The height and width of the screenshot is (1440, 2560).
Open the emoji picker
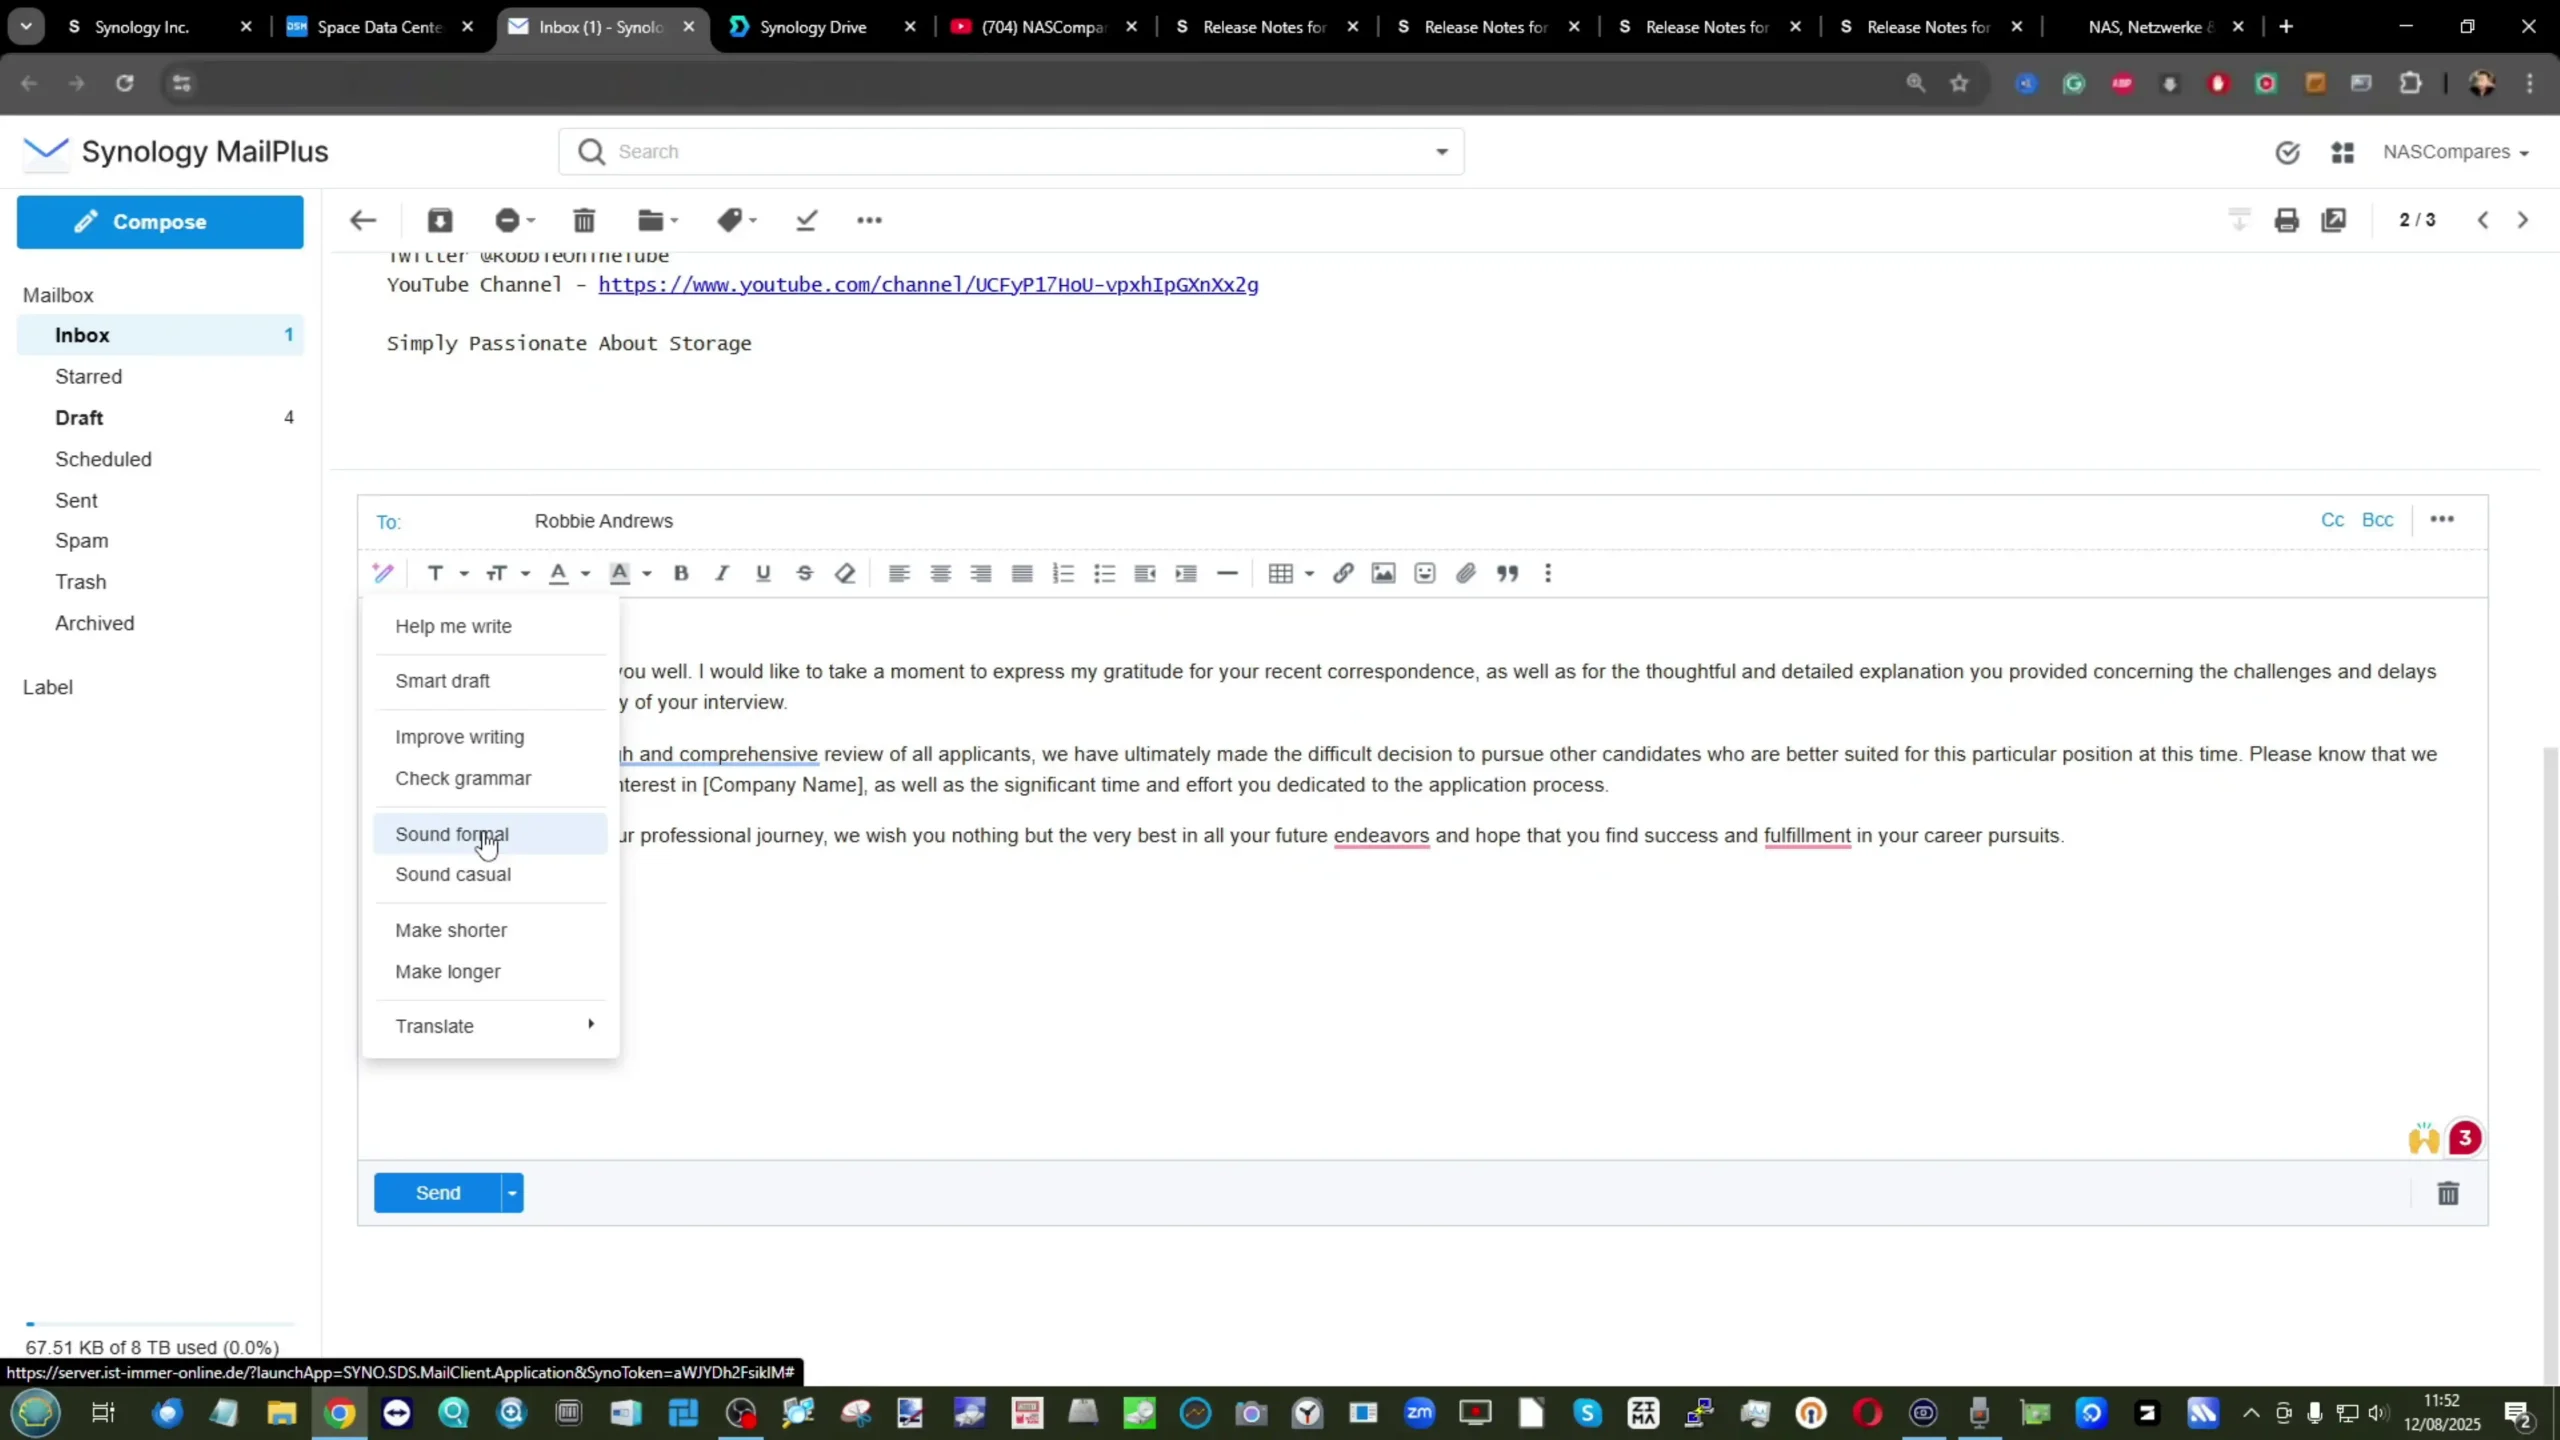pos(1425,573)
